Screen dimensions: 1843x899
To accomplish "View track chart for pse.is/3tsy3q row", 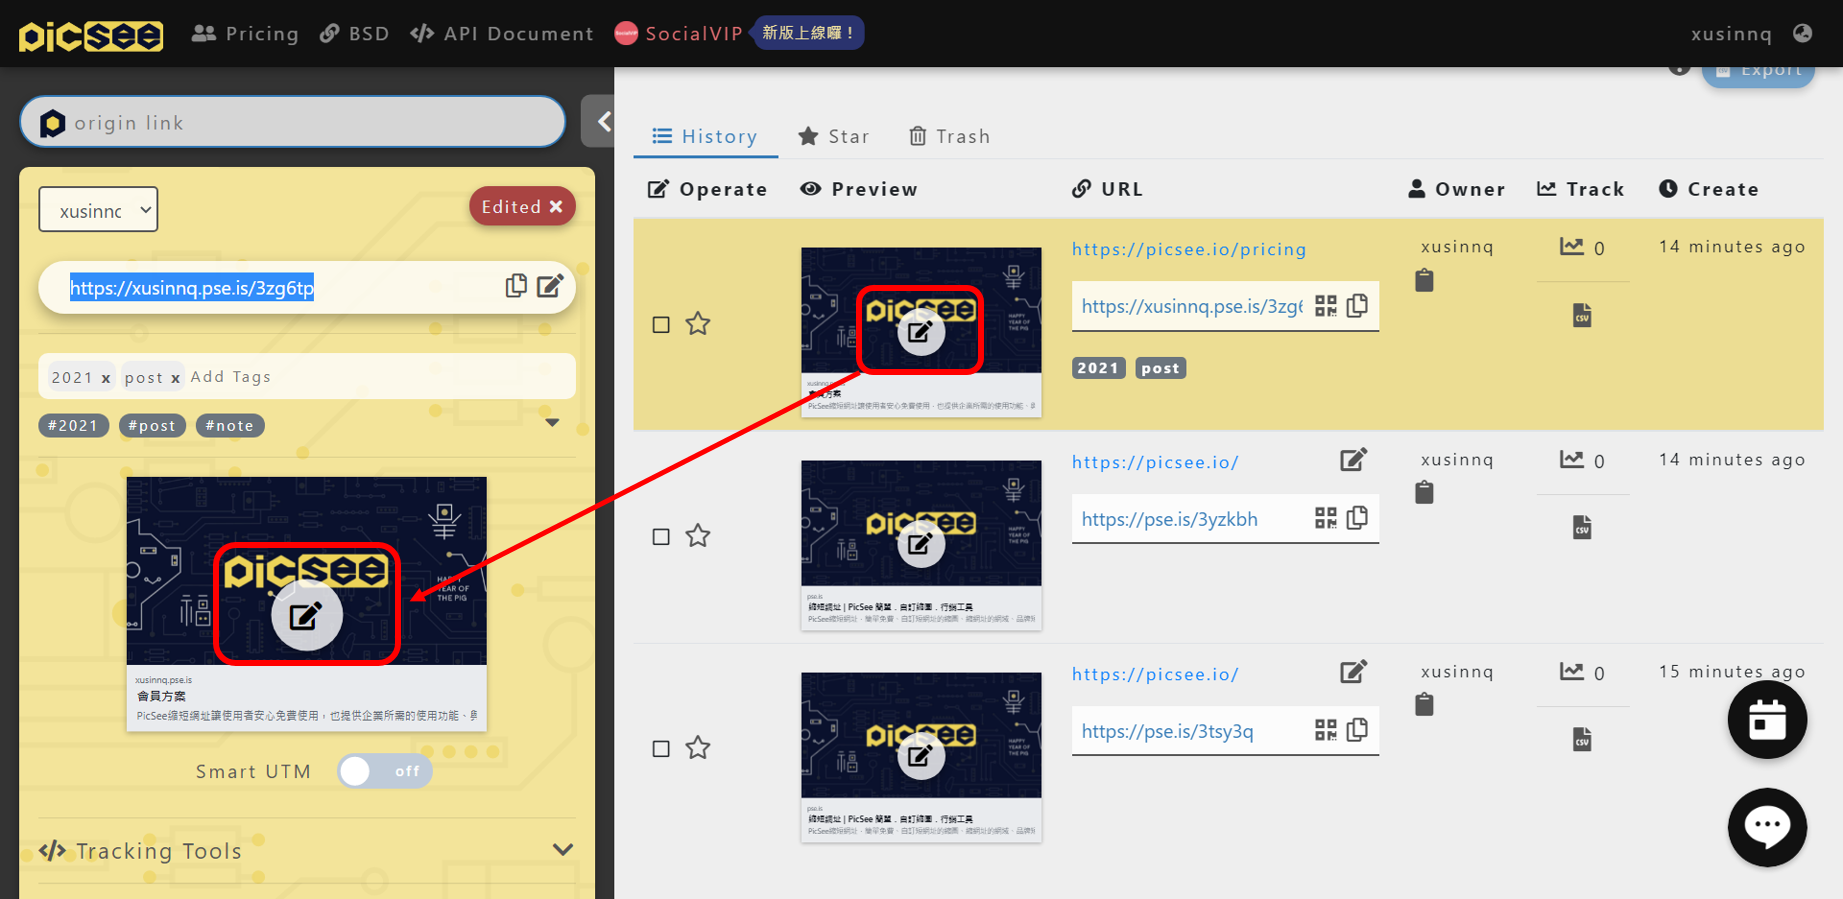I will (1572, 671).
